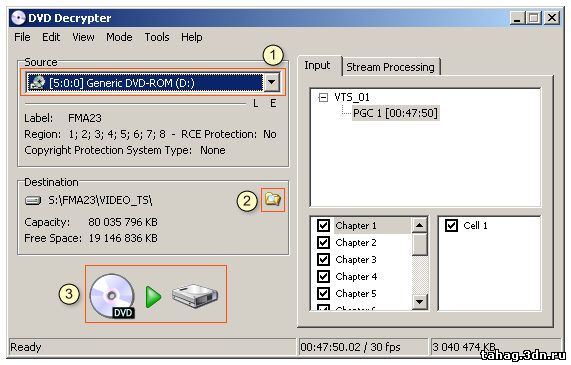Select PGC 1 [00:47:50] tree entry
571x365 pixels.
pyautogui.click(x=395, y=113)
